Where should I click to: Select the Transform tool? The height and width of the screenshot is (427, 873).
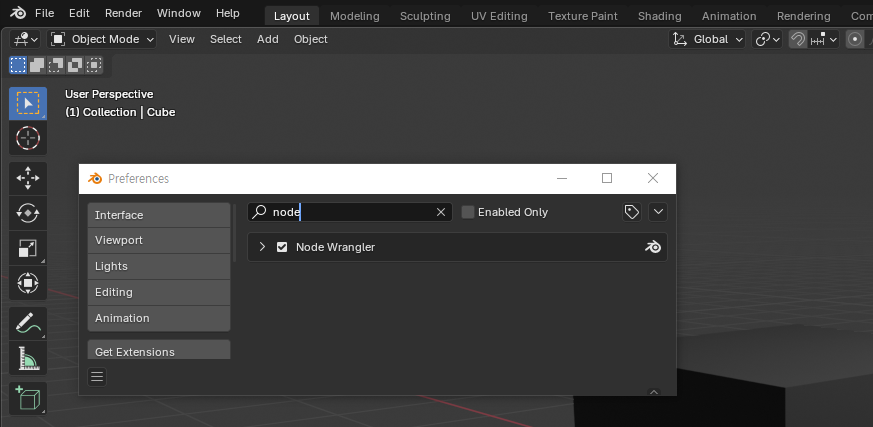tap(28, 283)
